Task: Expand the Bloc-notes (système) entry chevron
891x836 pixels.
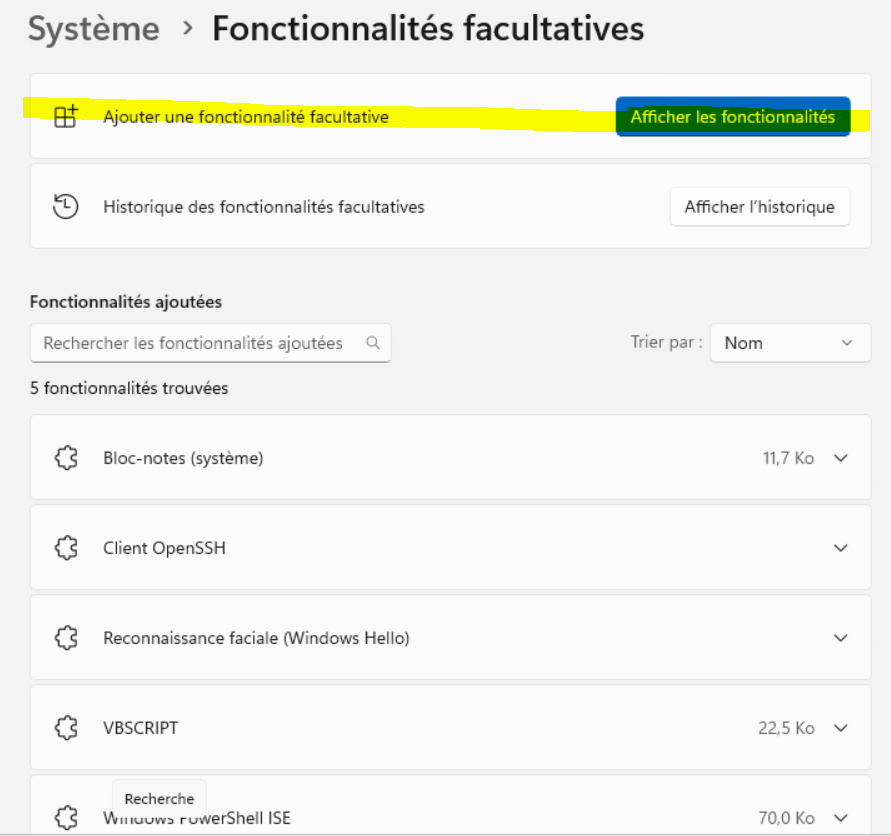Action: (x=841, y=458)
